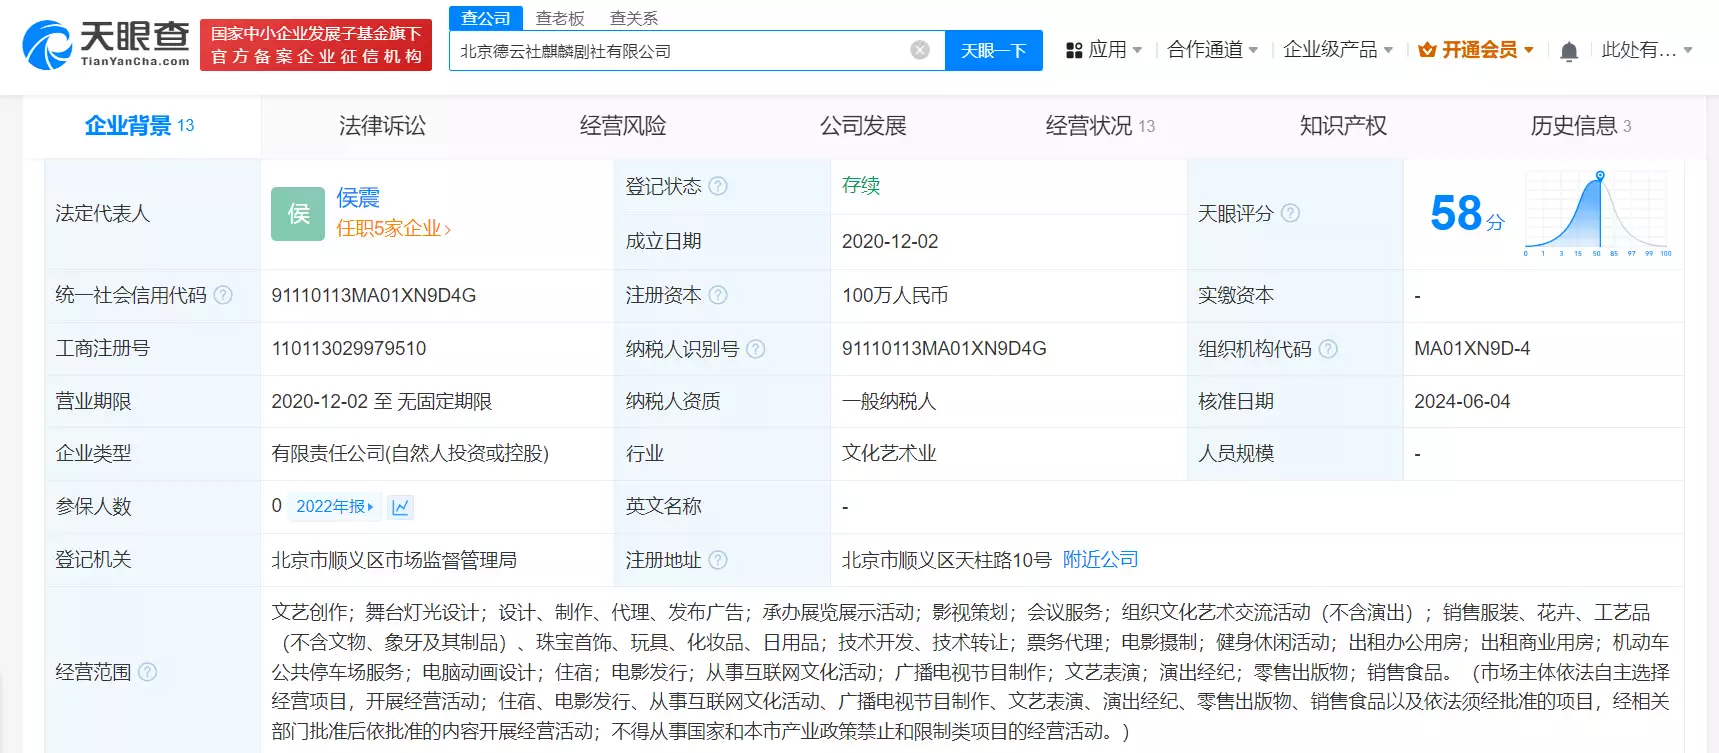
Task: Click the 58分 Tianyan score
Action: 1467,213
